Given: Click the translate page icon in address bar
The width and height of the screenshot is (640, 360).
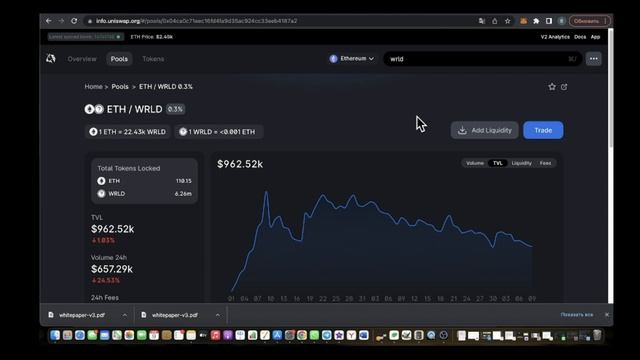Looking at the screenshot, I should point(482,21).
